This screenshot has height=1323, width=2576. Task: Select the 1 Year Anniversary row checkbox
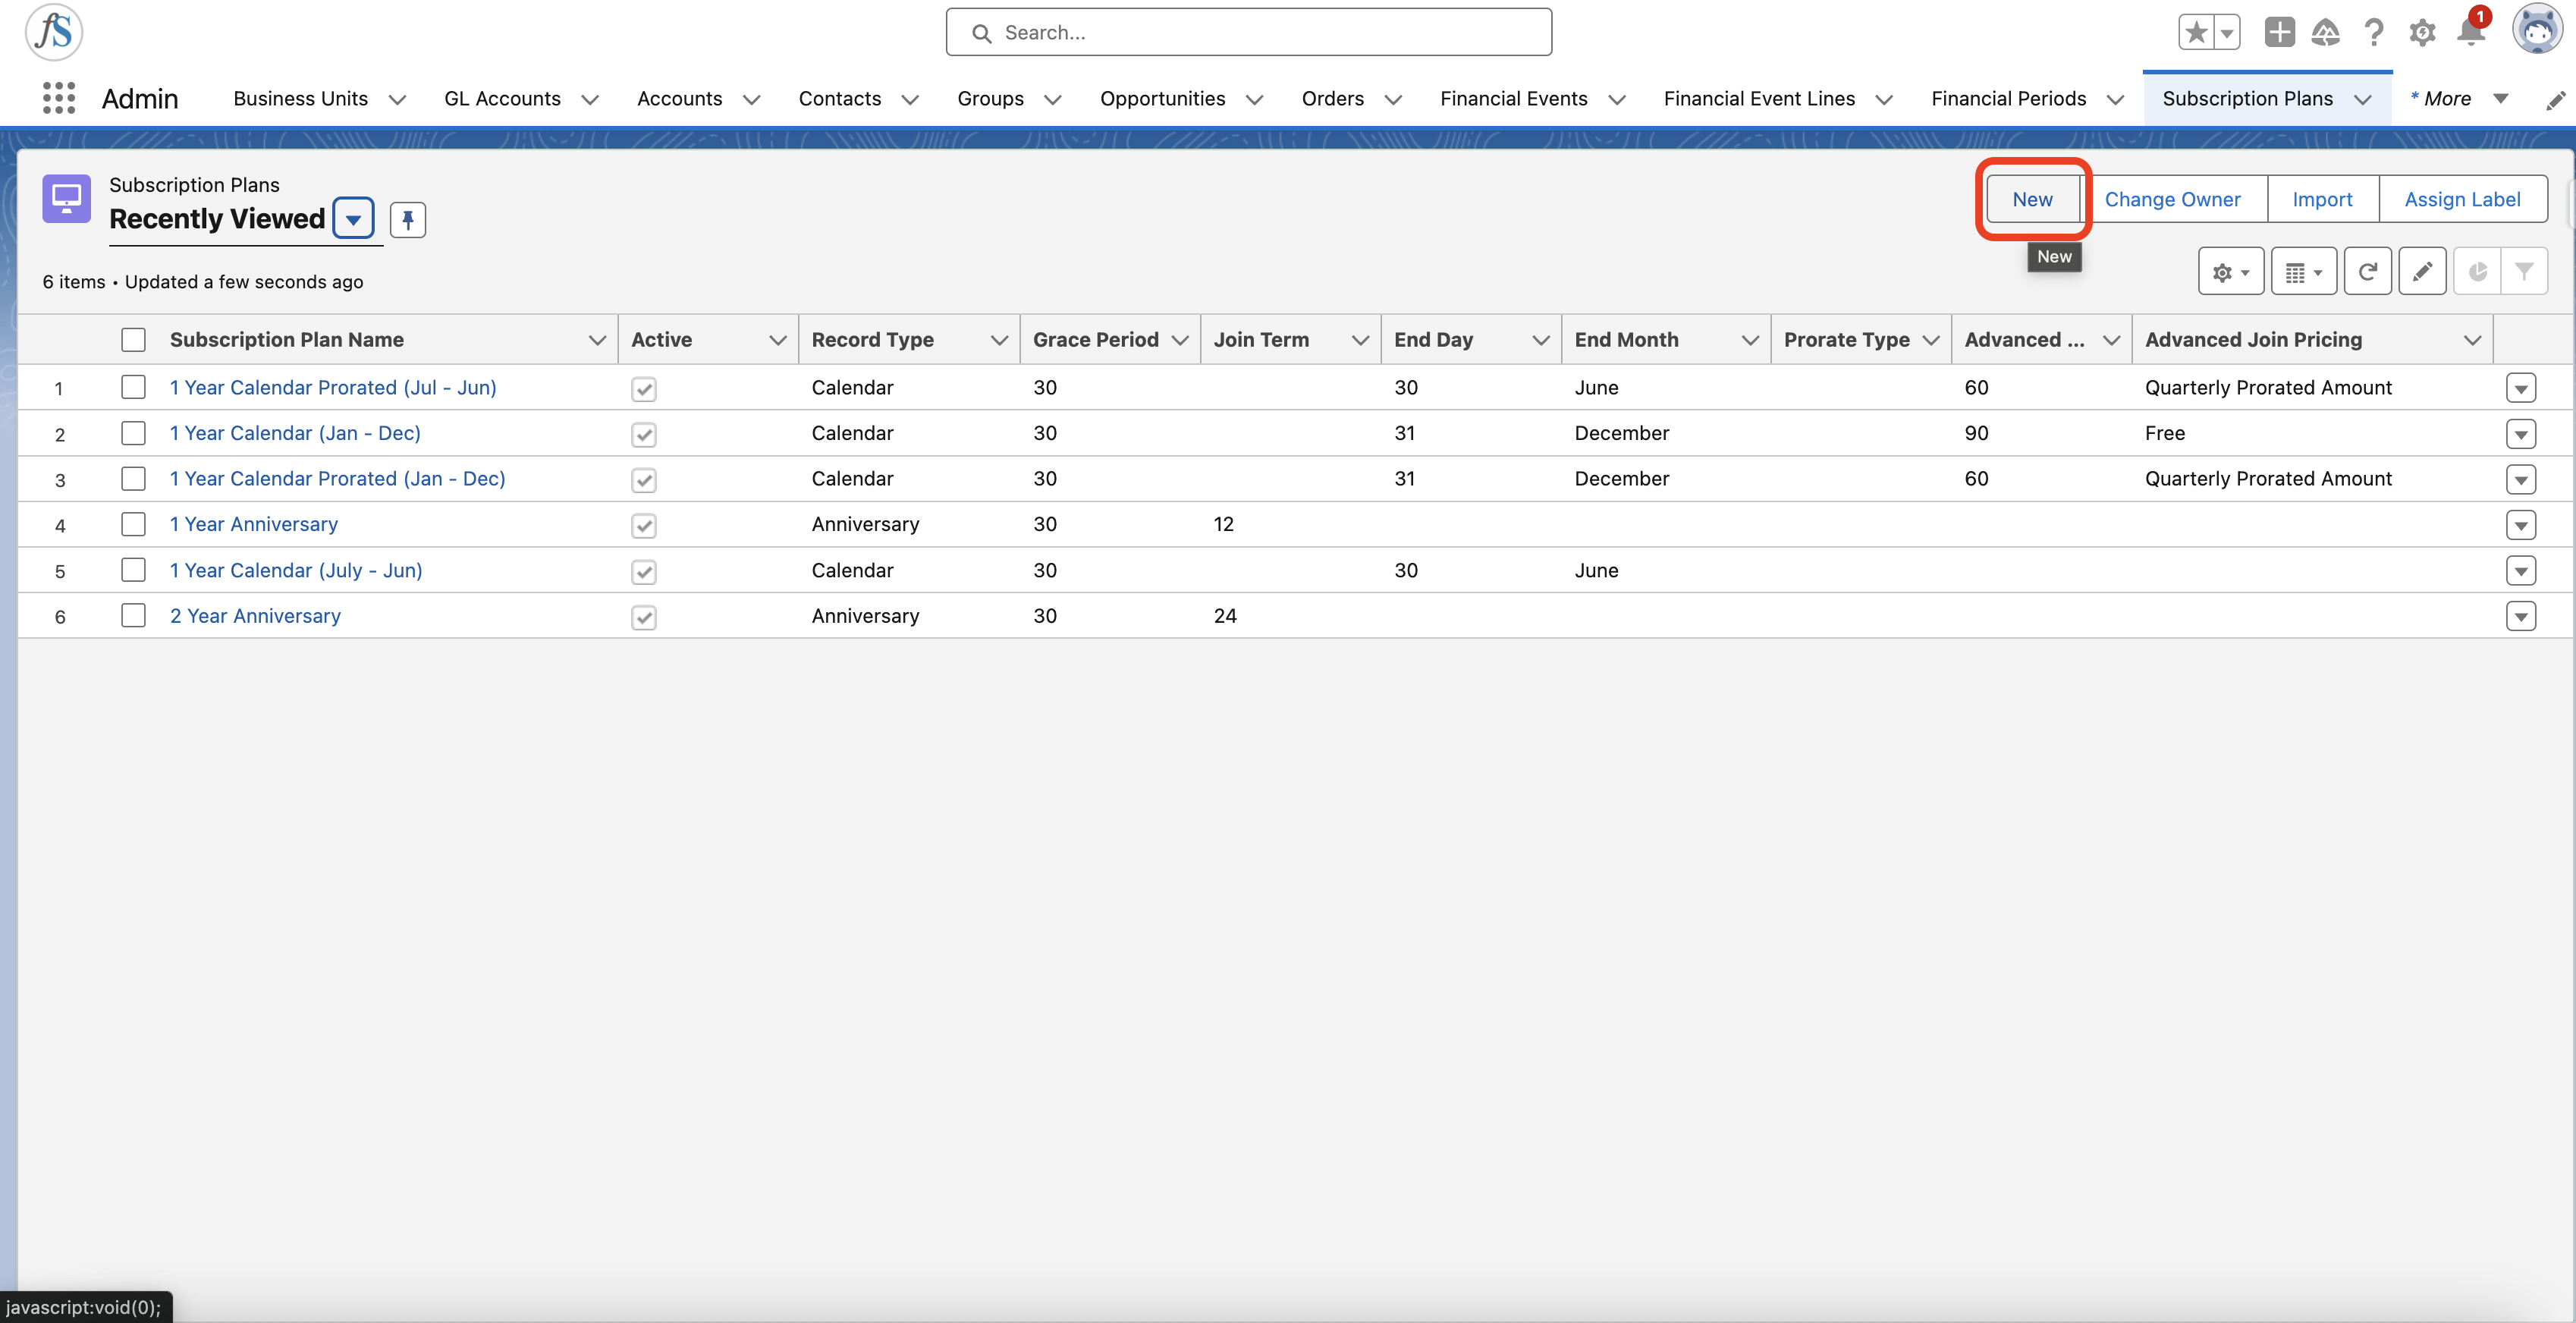pyautogui.click(x=133, y=524)
